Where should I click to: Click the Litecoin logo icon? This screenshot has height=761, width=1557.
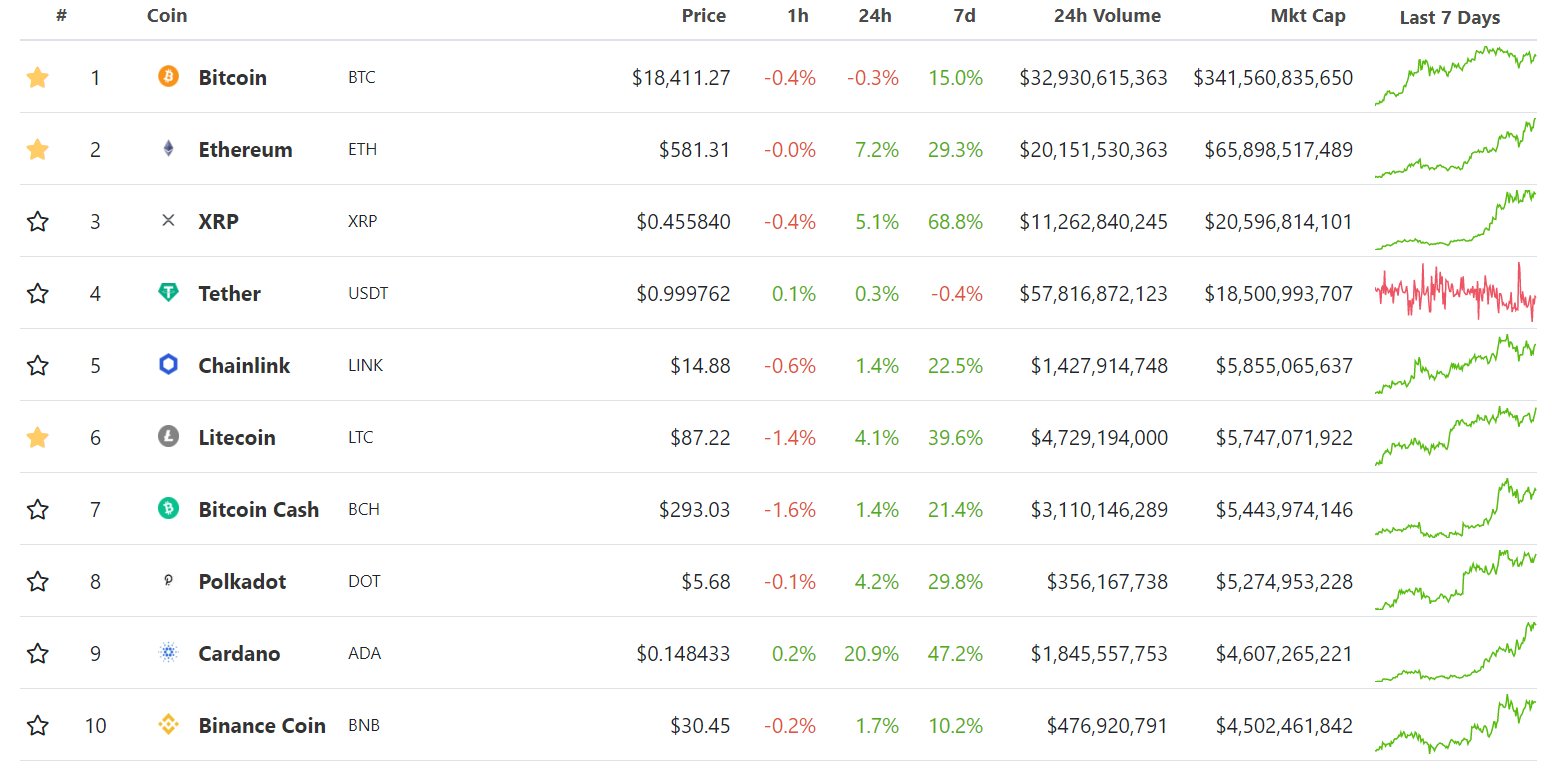pos(168,436)
